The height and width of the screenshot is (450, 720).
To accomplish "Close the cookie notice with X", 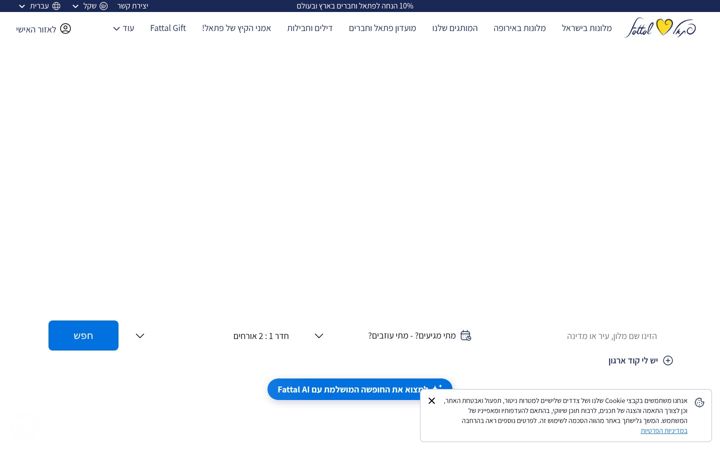I will coord(432,401).
